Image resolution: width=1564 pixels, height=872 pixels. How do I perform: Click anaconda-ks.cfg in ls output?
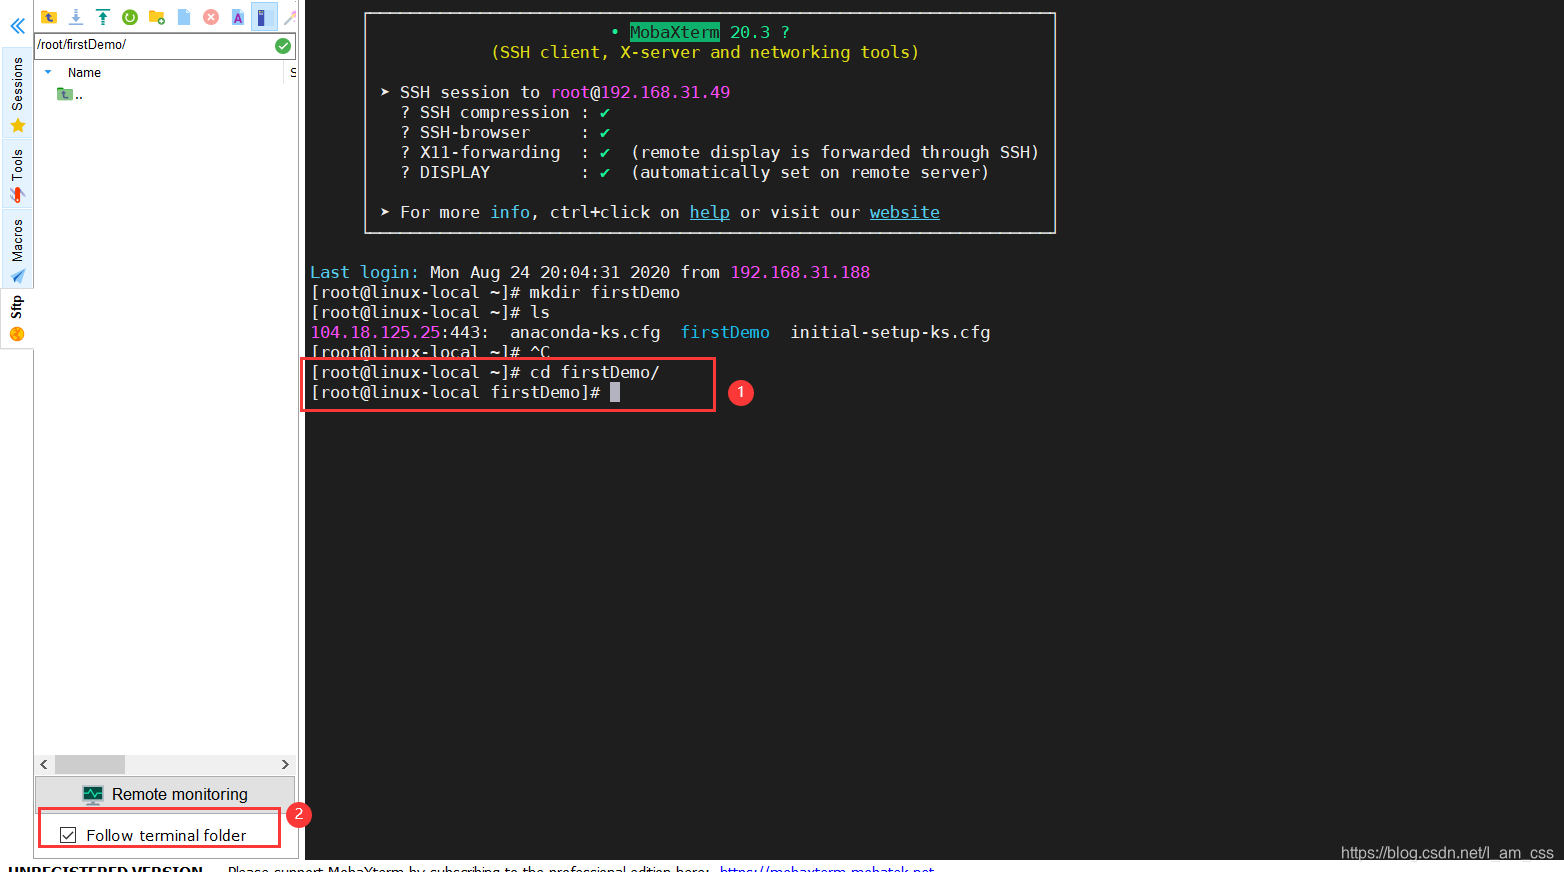pyautogui.click(x=585, y=332)
